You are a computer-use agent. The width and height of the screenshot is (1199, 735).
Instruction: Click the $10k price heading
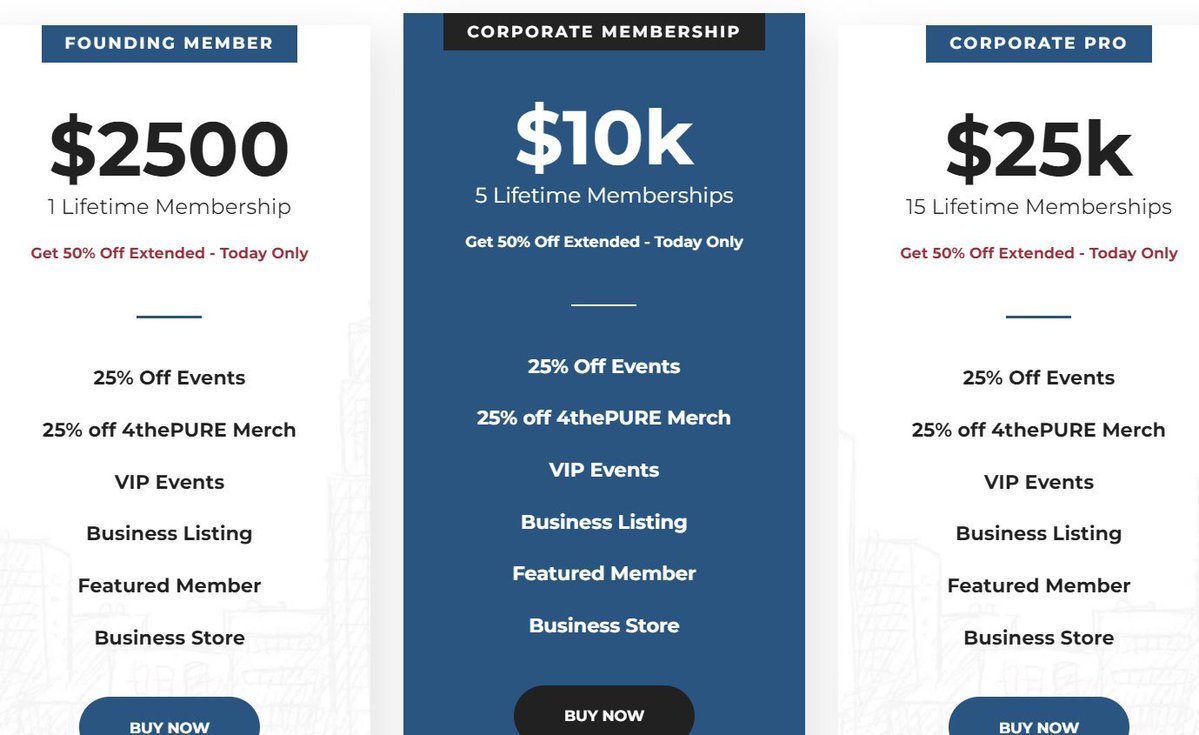pos(603,138)
